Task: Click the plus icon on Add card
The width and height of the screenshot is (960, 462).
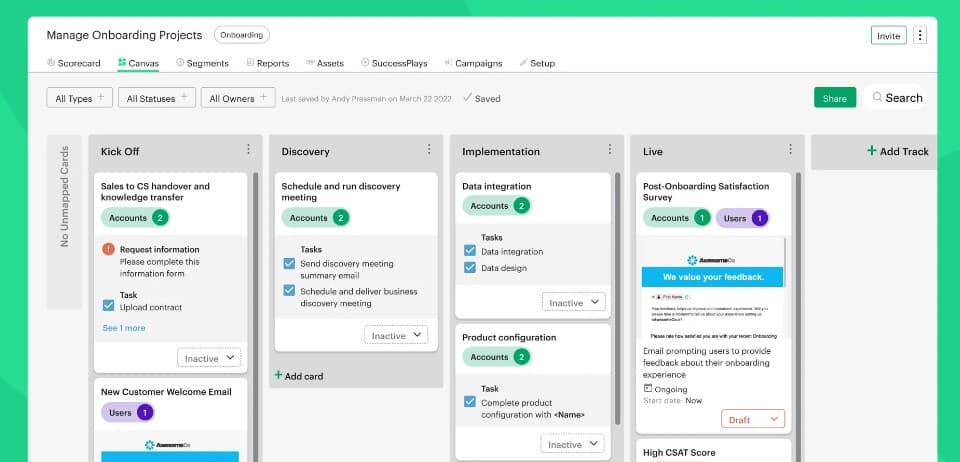Action: click(x=279, y=375)
